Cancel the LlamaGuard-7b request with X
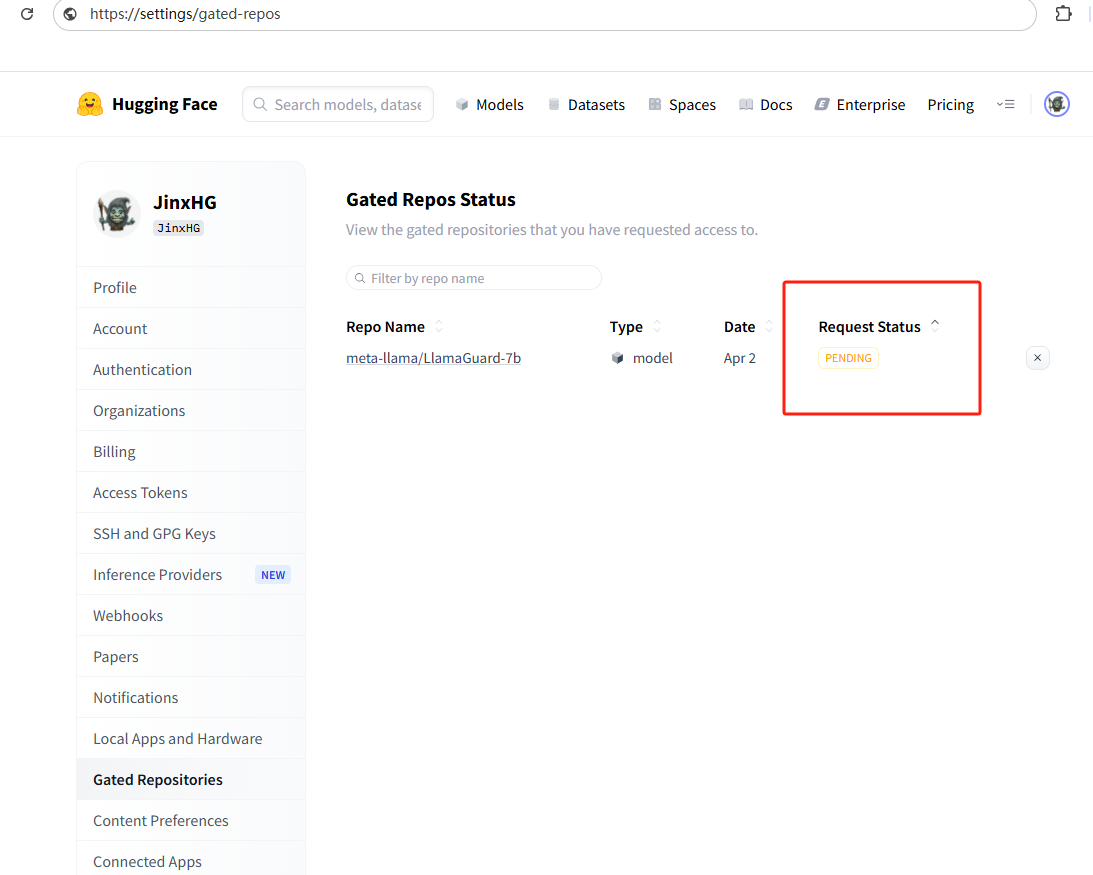This screenshot has height=875, width=1093. click(1037, 358)
